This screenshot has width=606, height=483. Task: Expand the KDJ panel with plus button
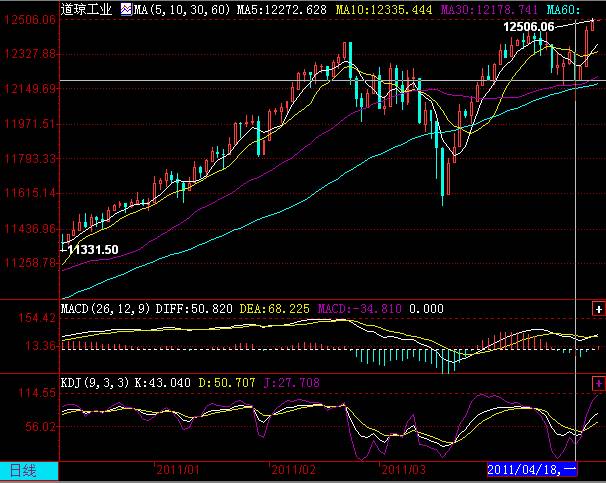click(x=599, y=383)
